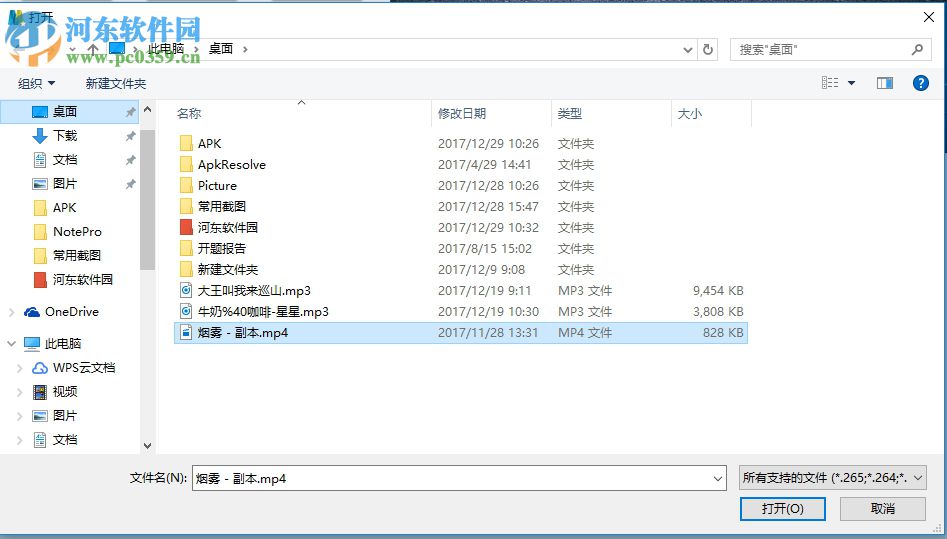Unpin 桌面 using its pin icon
The image size is (947, 539).
pos(130,112)
